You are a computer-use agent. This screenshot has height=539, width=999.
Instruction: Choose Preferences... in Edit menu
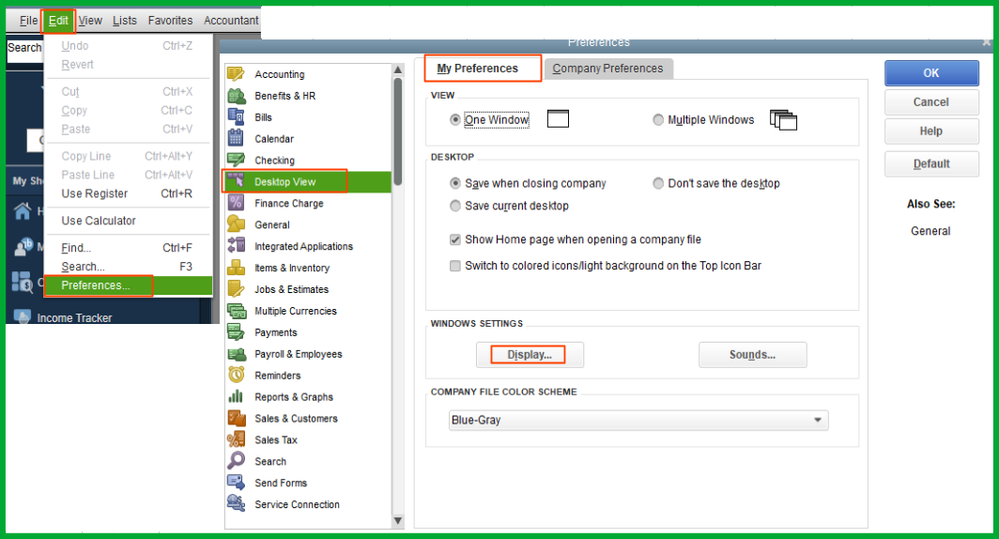128,285
